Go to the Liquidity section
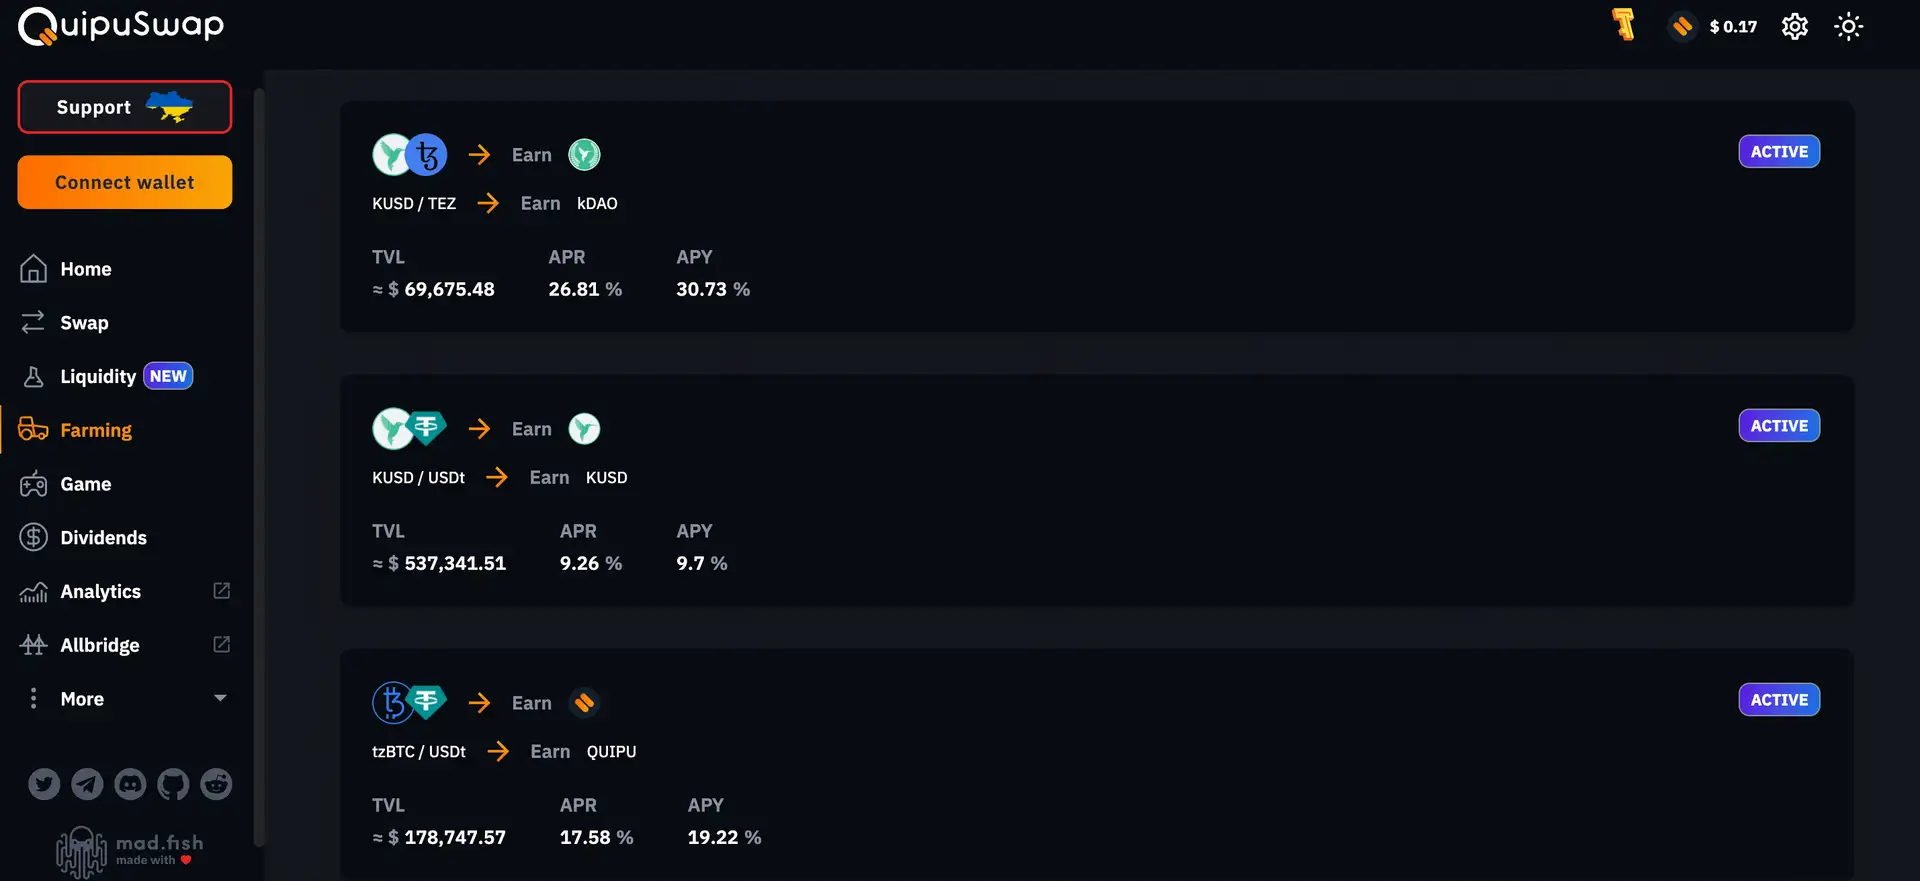The width and height of the screenshot is (1920, 881). point(98,377)
